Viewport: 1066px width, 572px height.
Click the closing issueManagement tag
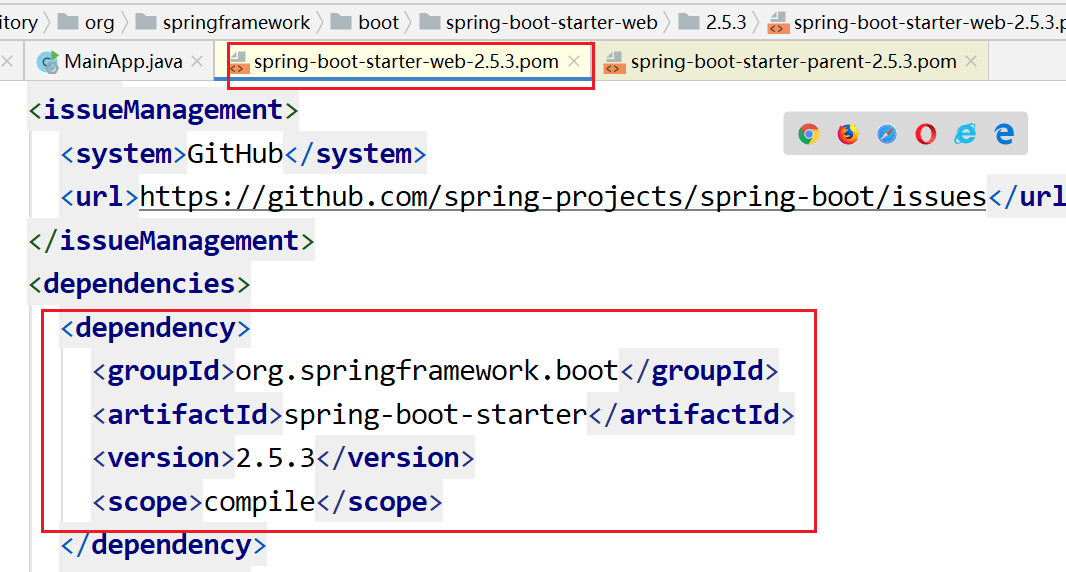171,241
